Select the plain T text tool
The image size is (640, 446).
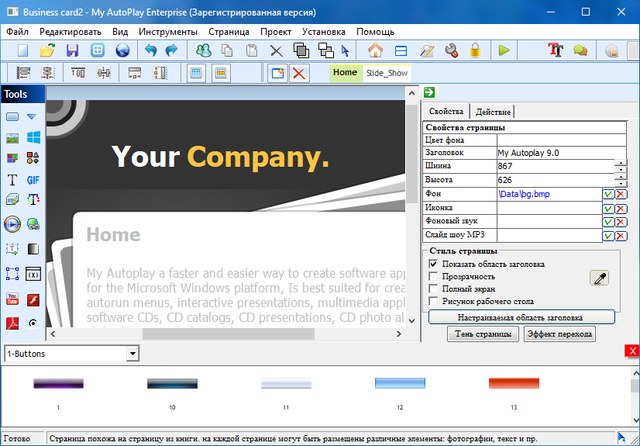[x=12, y=180]
